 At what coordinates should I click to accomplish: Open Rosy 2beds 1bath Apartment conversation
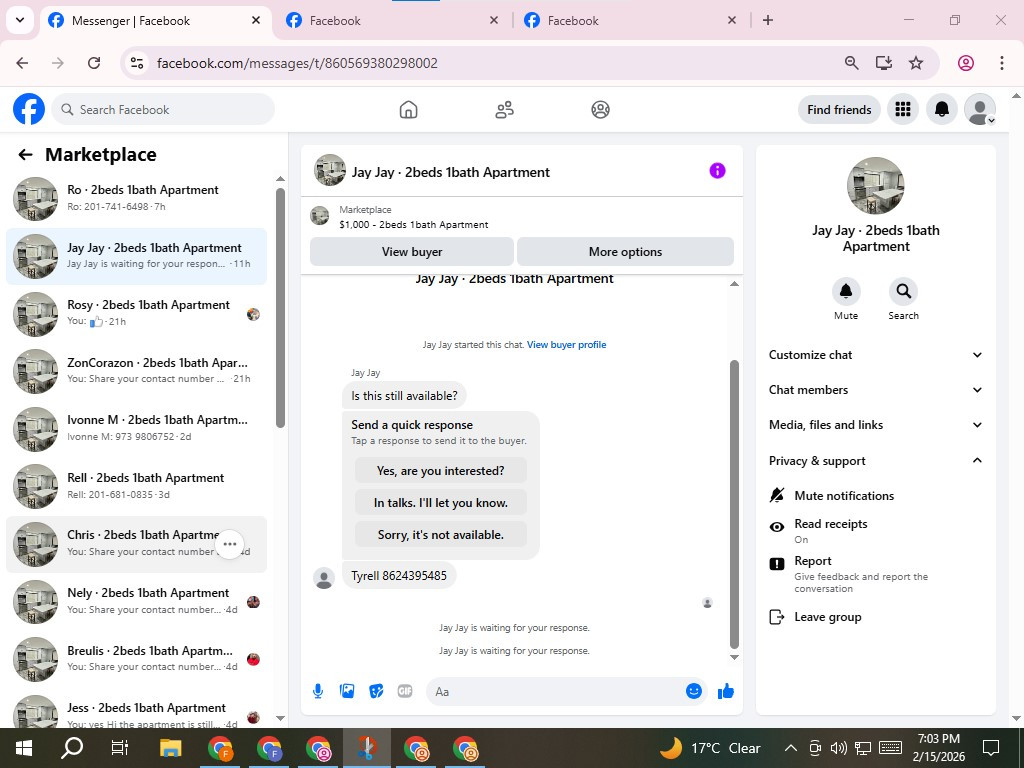coord(136,313)
